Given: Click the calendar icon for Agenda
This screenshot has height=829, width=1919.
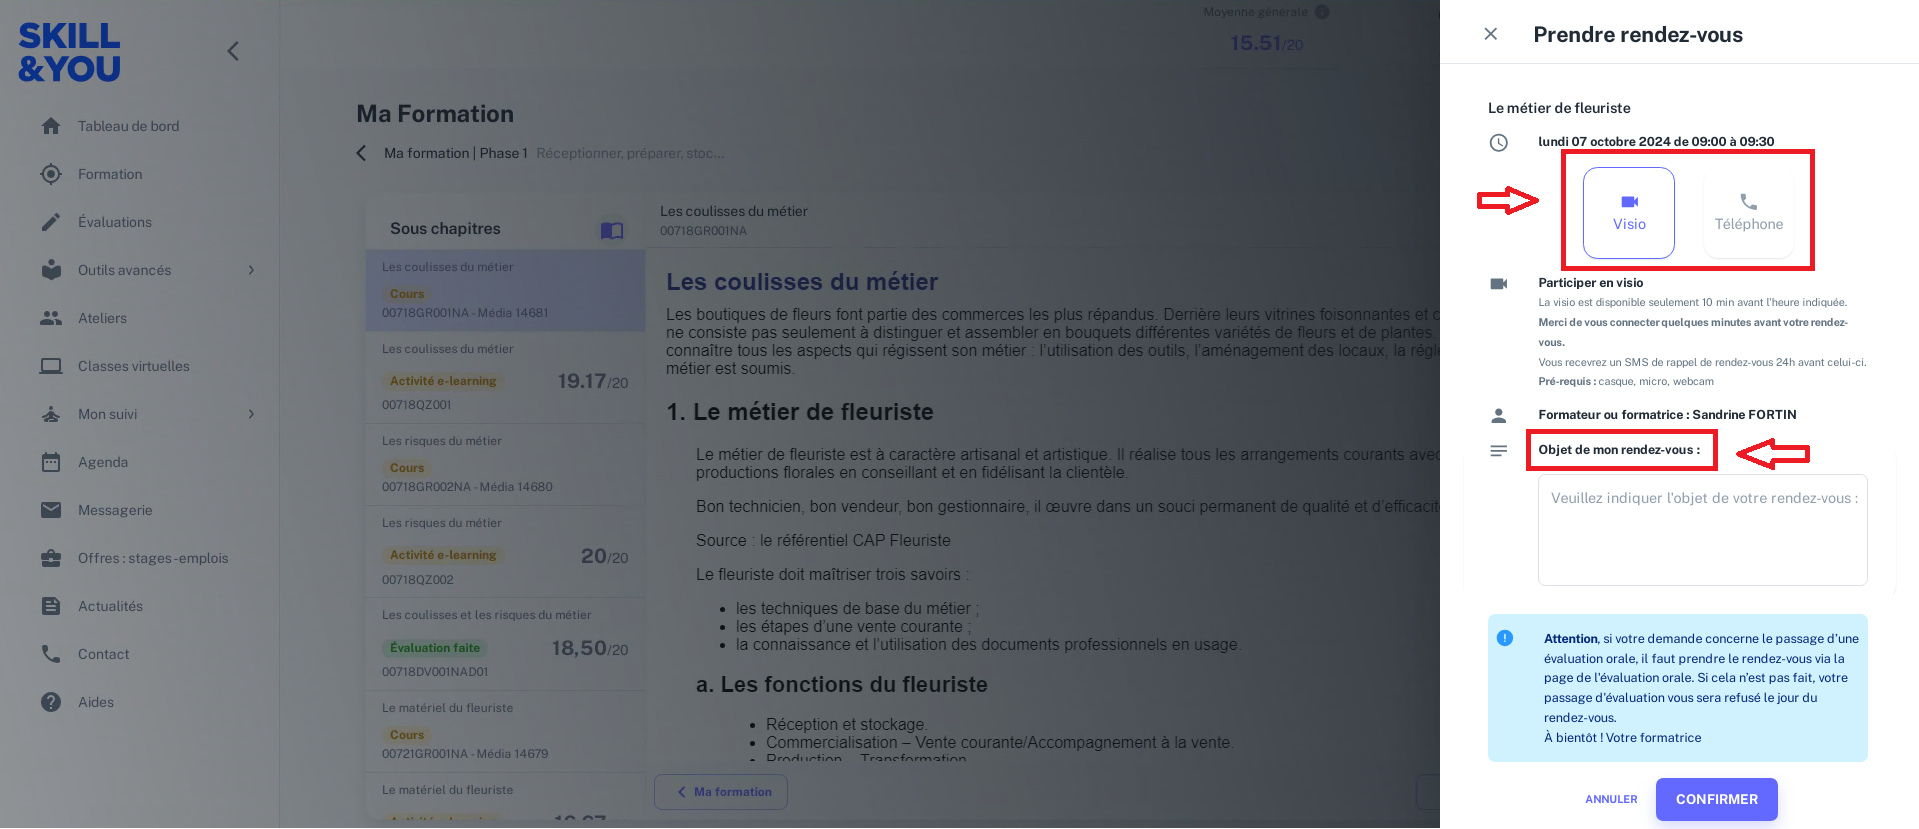Looking at the screenshot, I should click(x=51, y=462).
